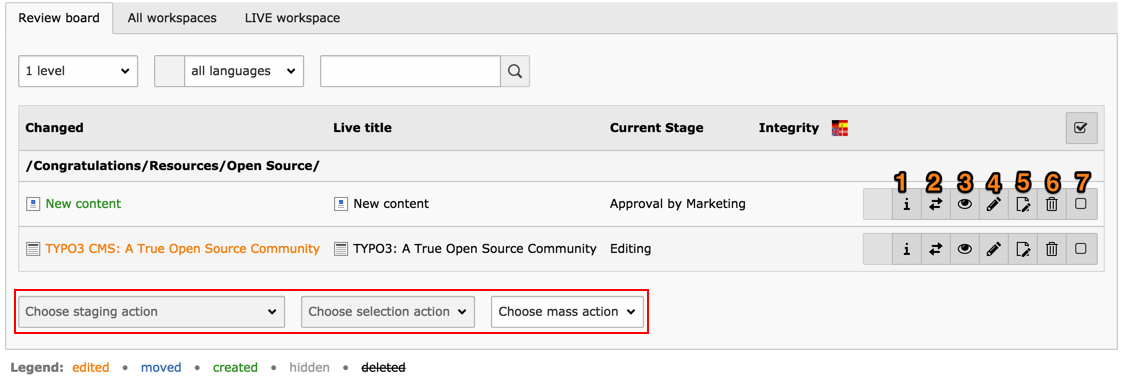
Task: Toggle select-all checkbox in table header
Action: [1081, 128]
